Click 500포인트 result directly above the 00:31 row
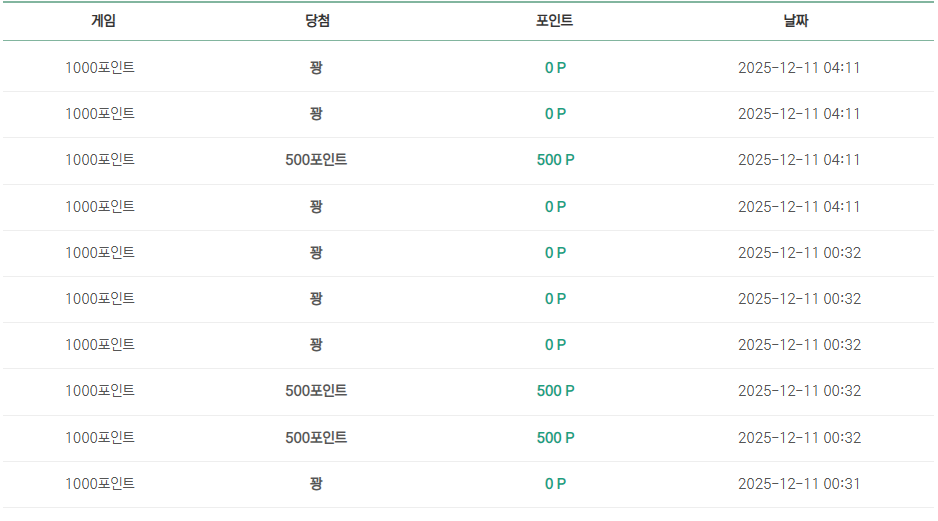Viewport: 938px width, 521px height. click(316, 438)
